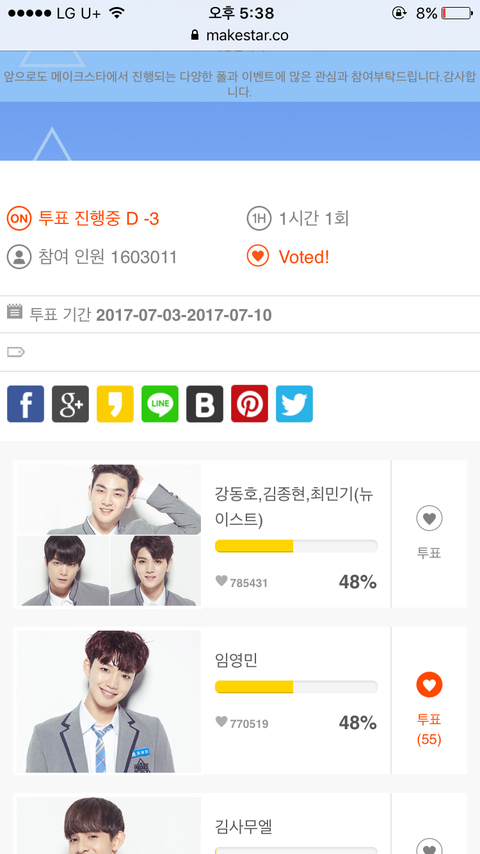The height and width of the screenshot is (854, 480).
Task: Share via yellow KakaoStory icon
Action: 115,404
